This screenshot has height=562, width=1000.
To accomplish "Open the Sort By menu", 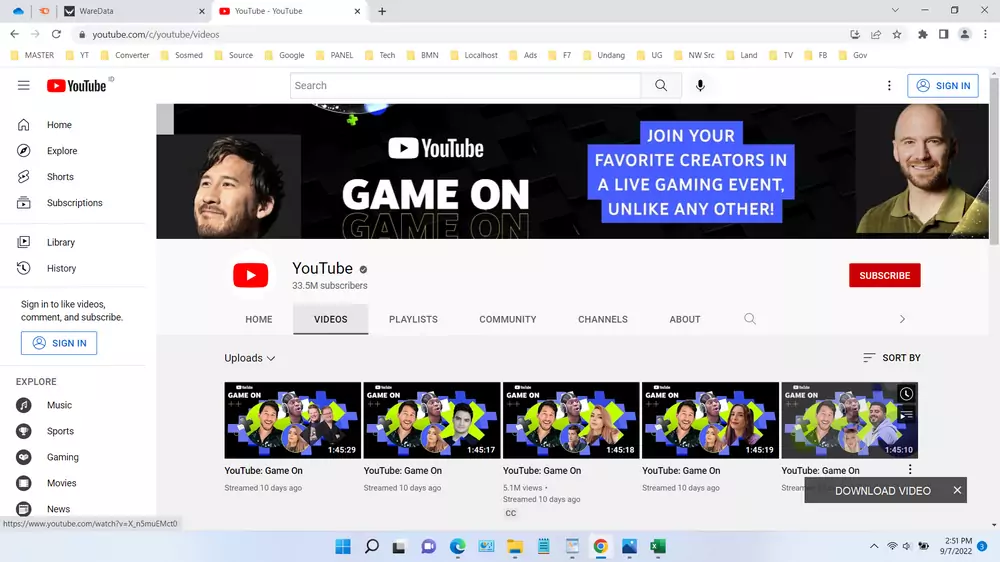I will click(892, 358).
